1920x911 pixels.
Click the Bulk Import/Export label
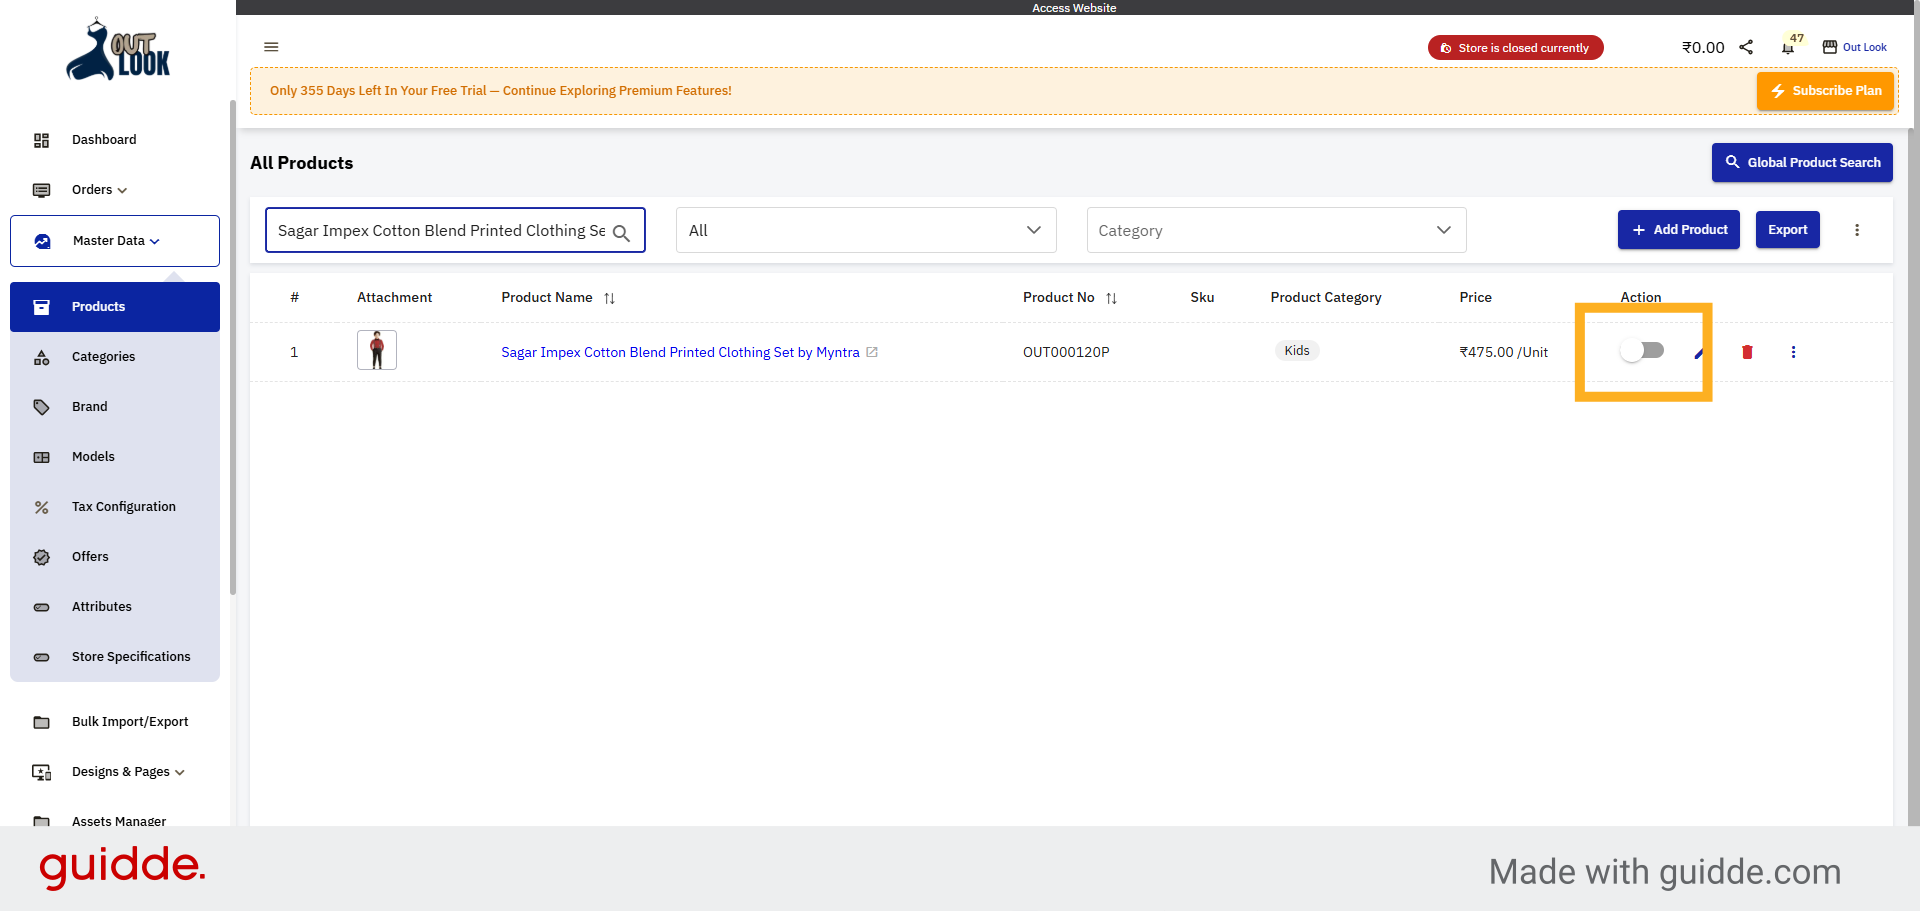tap(130, 722)
